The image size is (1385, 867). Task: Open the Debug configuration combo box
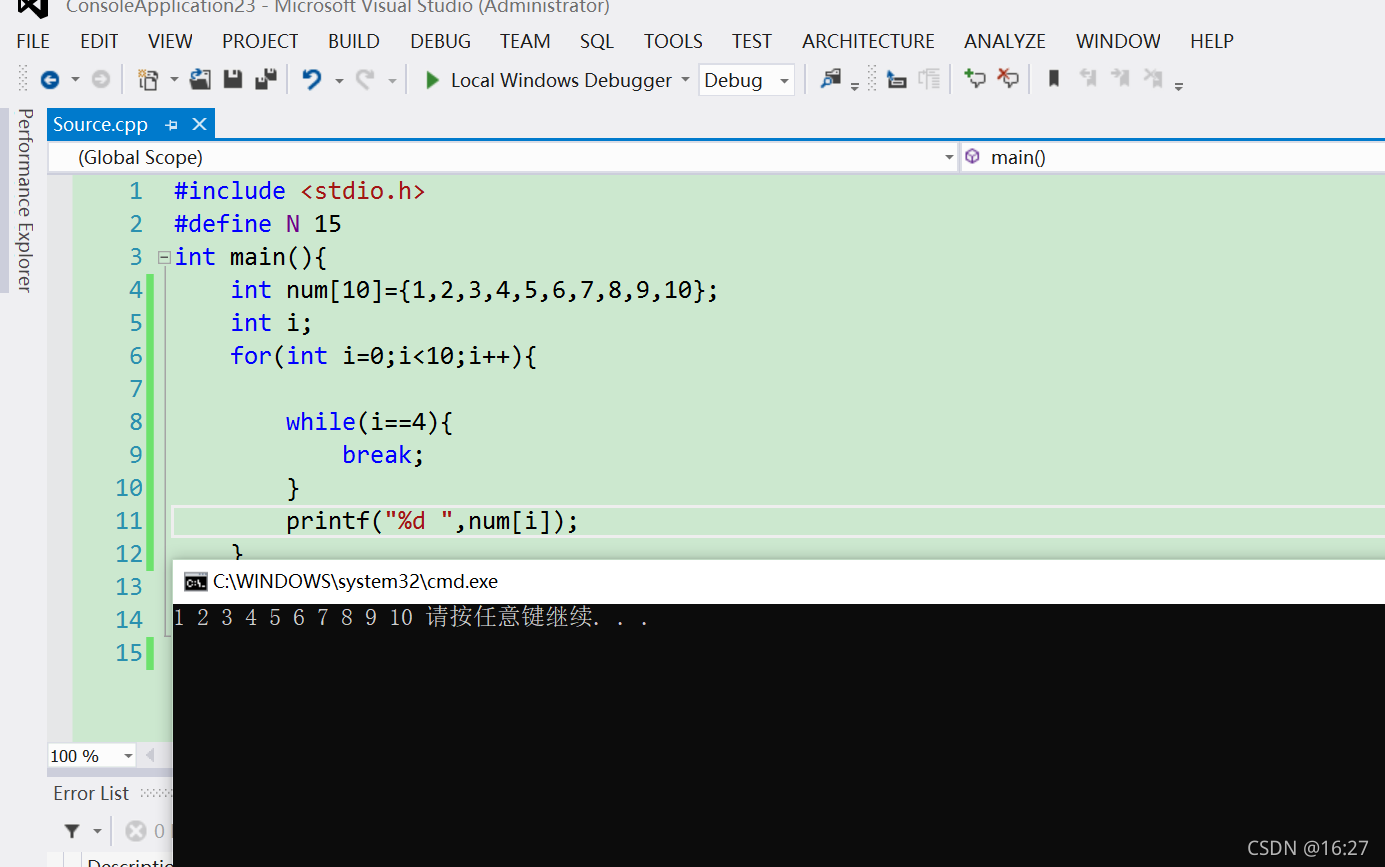[747, 80]
